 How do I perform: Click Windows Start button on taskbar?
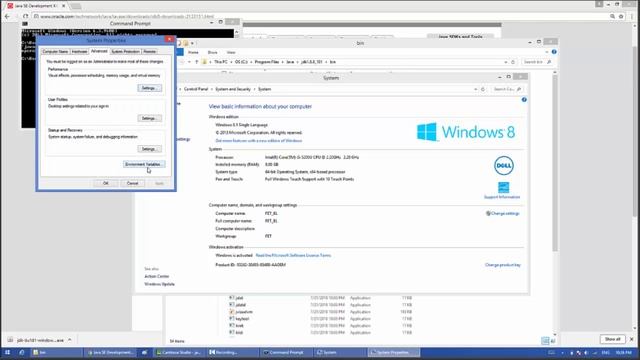(7, 352)
